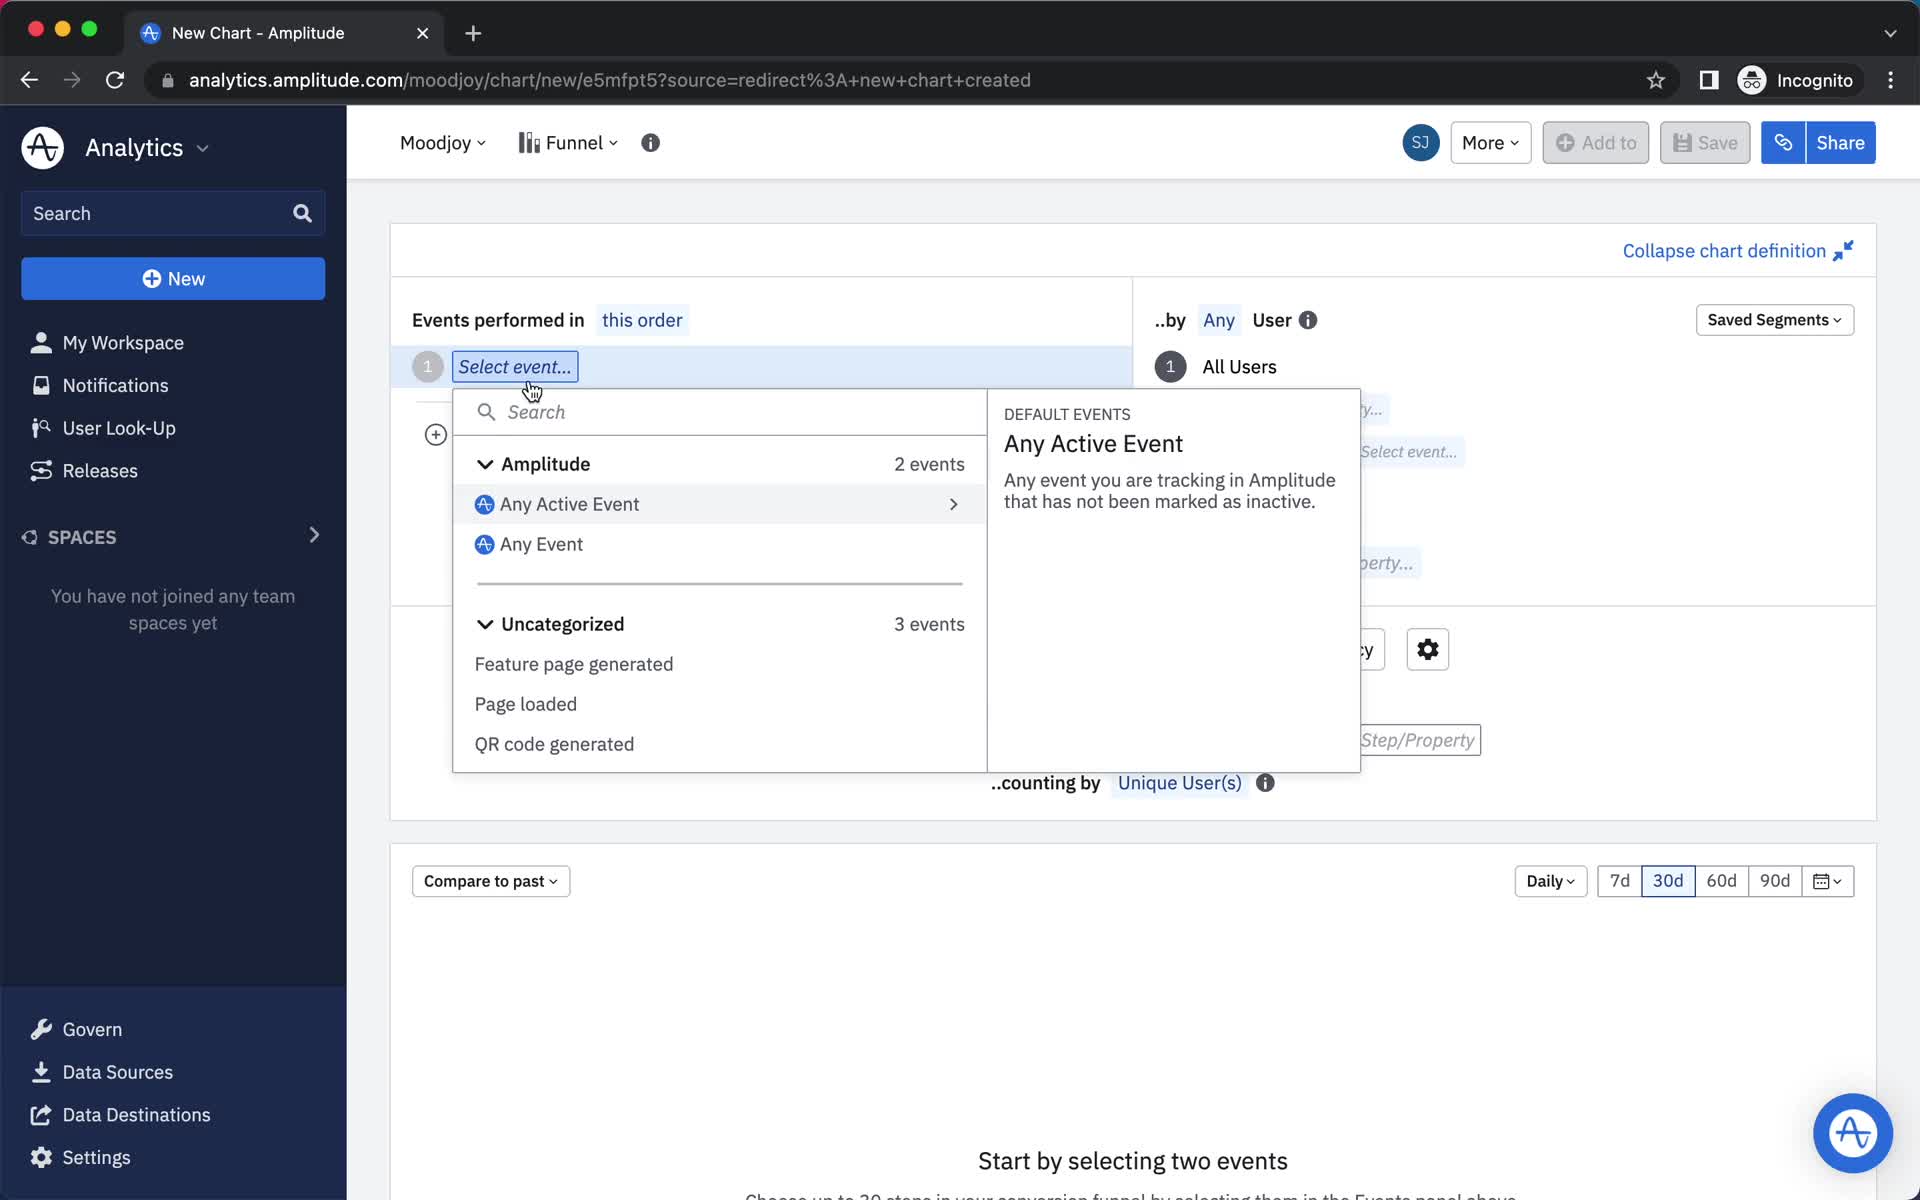This screenshot has width=1920, height=1200.
Task: Click the 30d time range selector
Action: point(1668,881)
